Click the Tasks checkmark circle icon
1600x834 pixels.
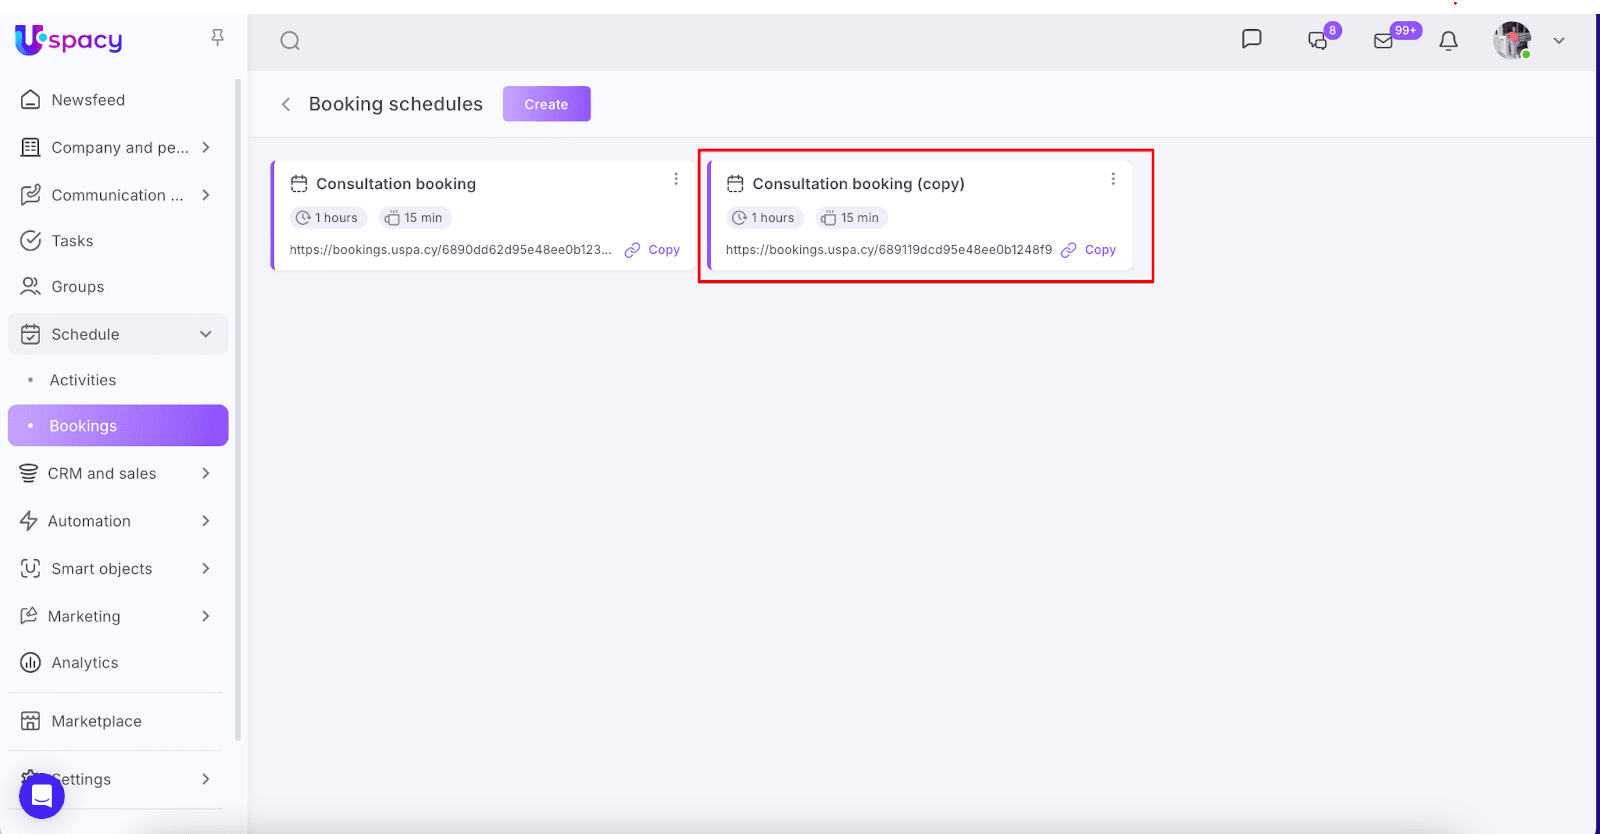(31, 241)
